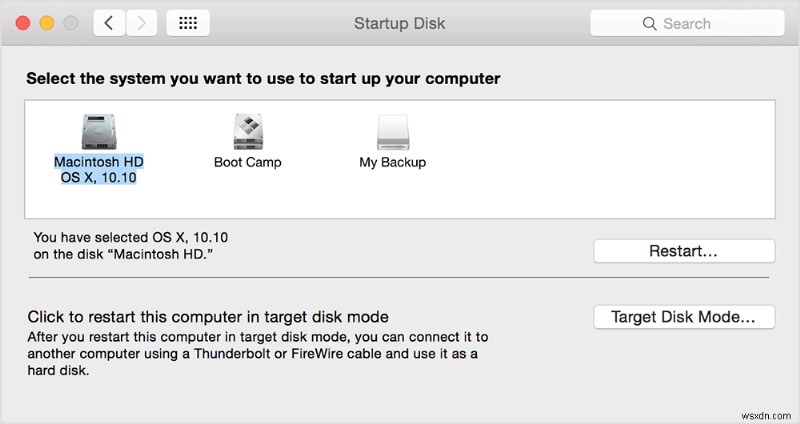800x424 pixels.
Task: Focus the Search input field
Action: [x=700, y=23]
